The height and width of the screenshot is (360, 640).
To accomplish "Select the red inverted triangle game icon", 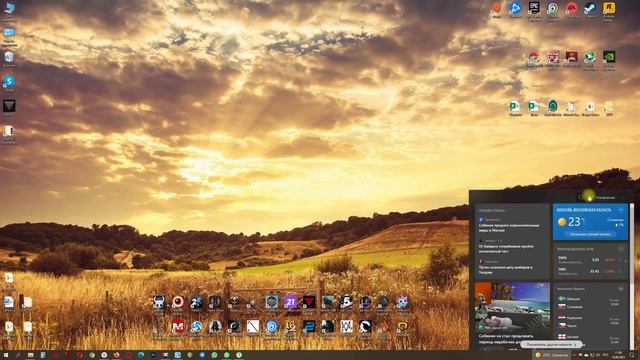I will [309, 302].
